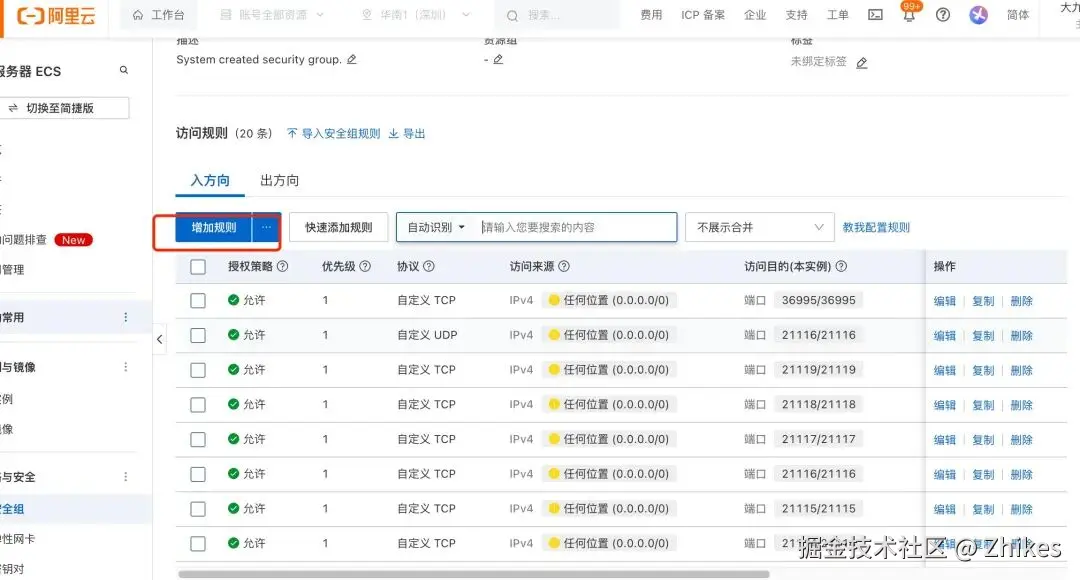1080x580 pixels.
Task: Check the UDP rule for port 21116/21116
Action: click(198, 335)
